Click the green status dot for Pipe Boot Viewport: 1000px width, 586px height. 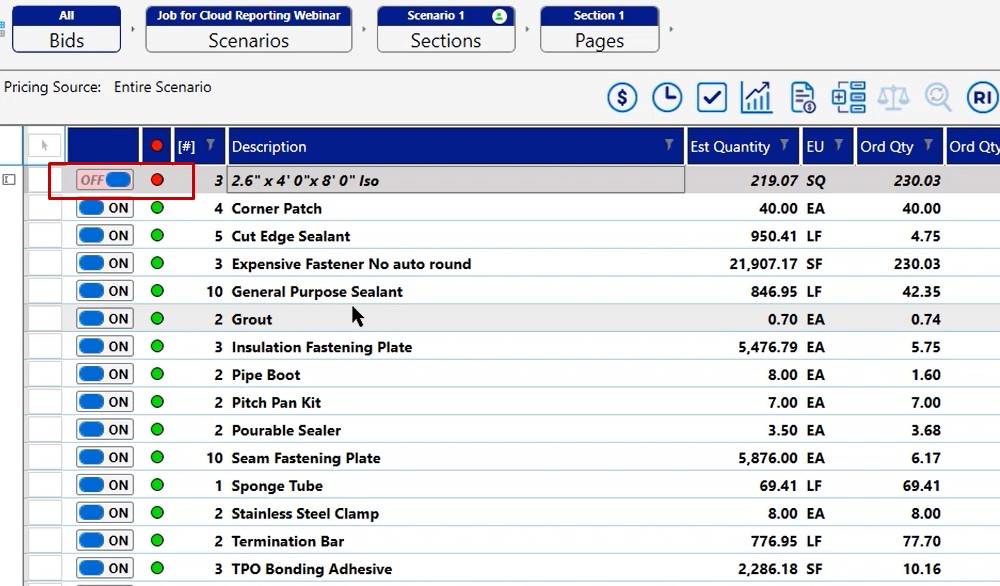[157, 375]
